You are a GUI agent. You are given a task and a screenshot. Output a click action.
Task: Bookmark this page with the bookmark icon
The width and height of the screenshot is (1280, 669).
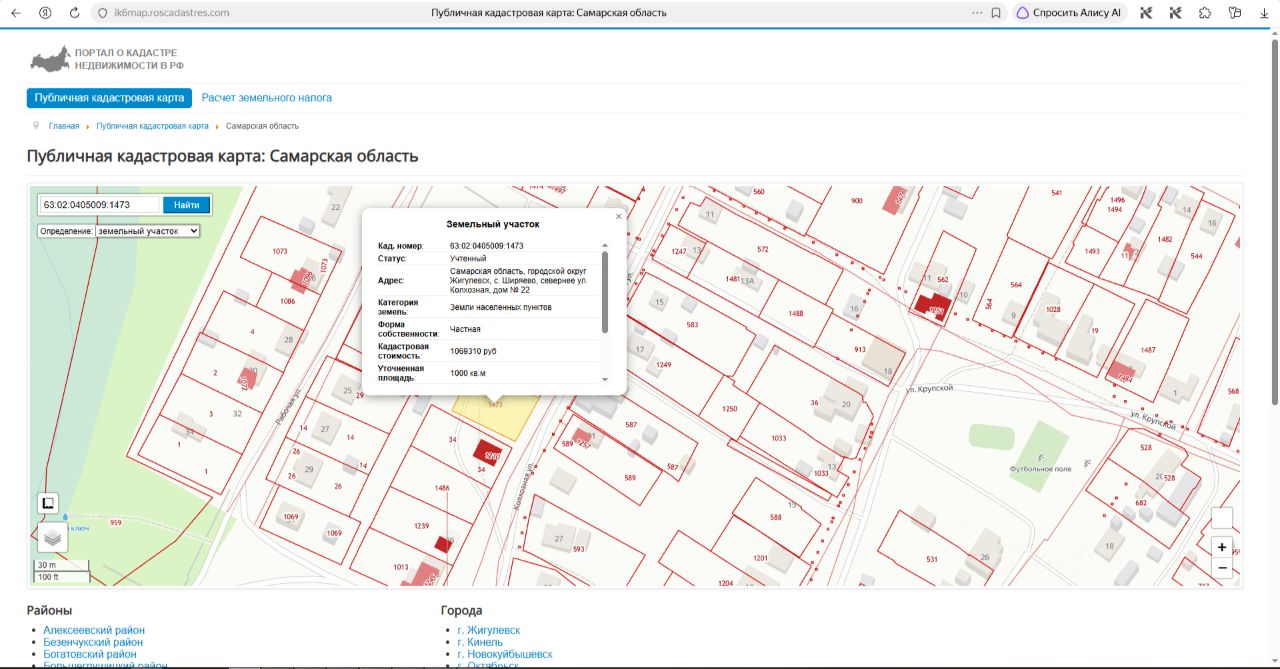pyautogui.click(x=996, y=13)
